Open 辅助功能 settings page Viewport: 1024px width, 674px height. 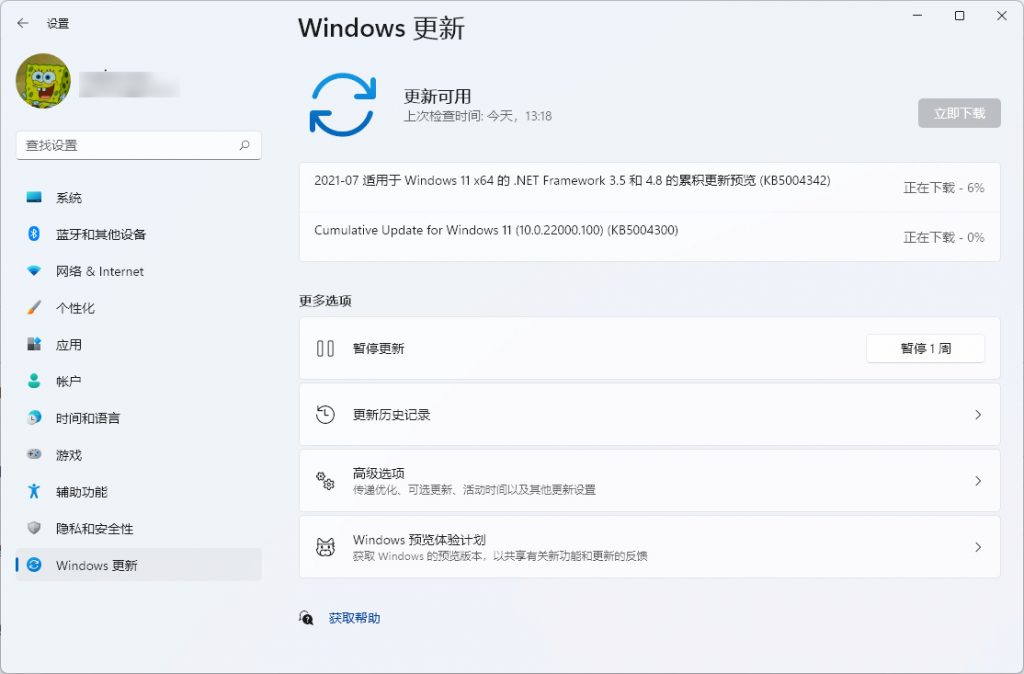pyautogui.click(x=81, y=492)
